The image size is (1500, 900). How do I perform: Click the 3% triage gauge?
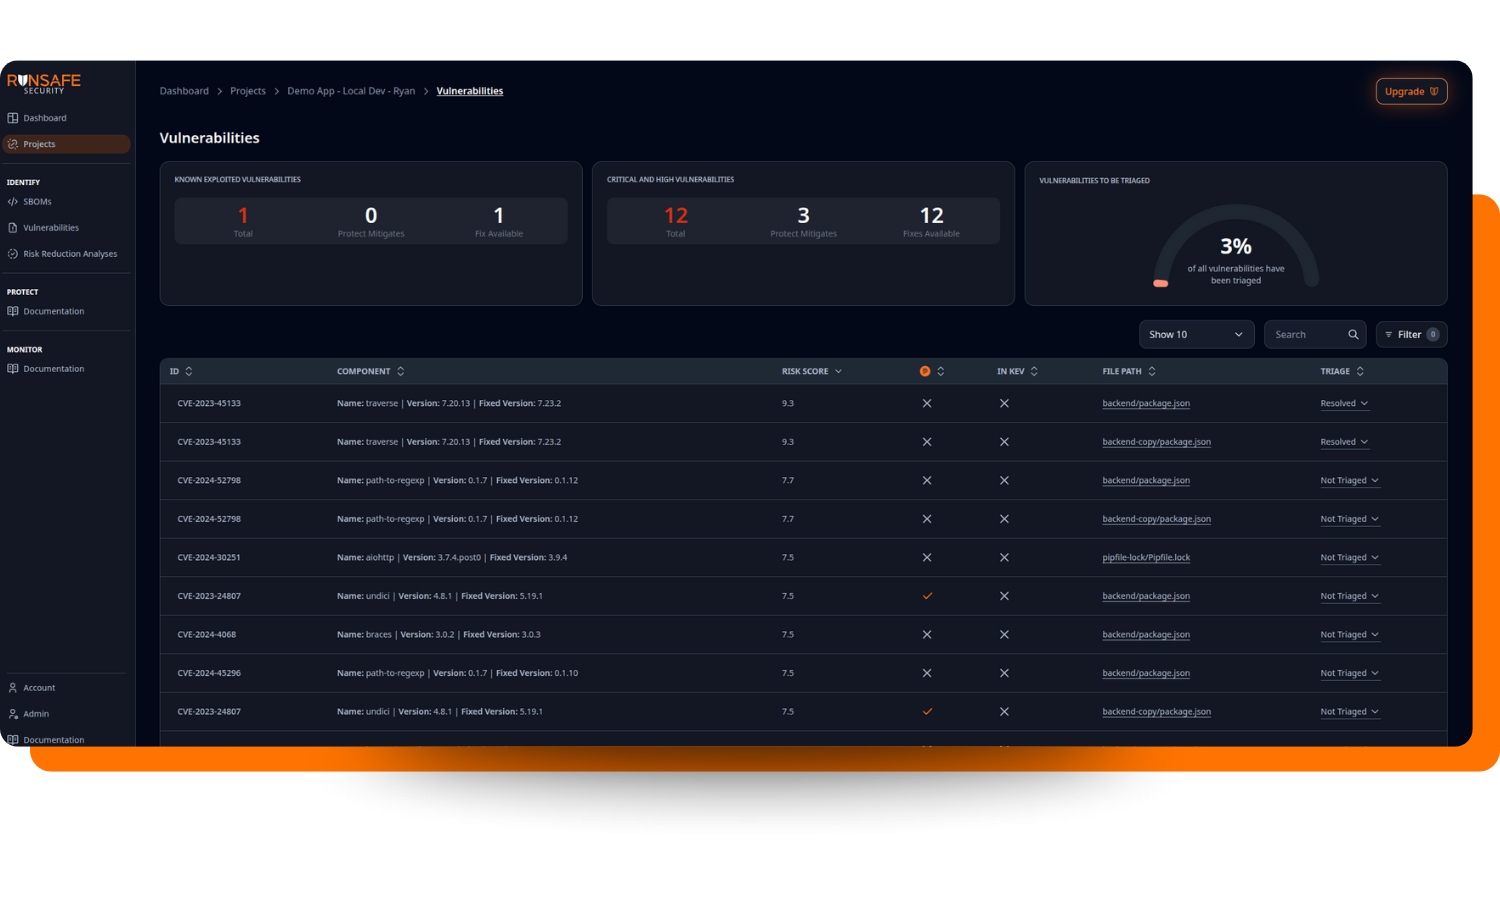pyautogui.click(x=1236, y=245)
